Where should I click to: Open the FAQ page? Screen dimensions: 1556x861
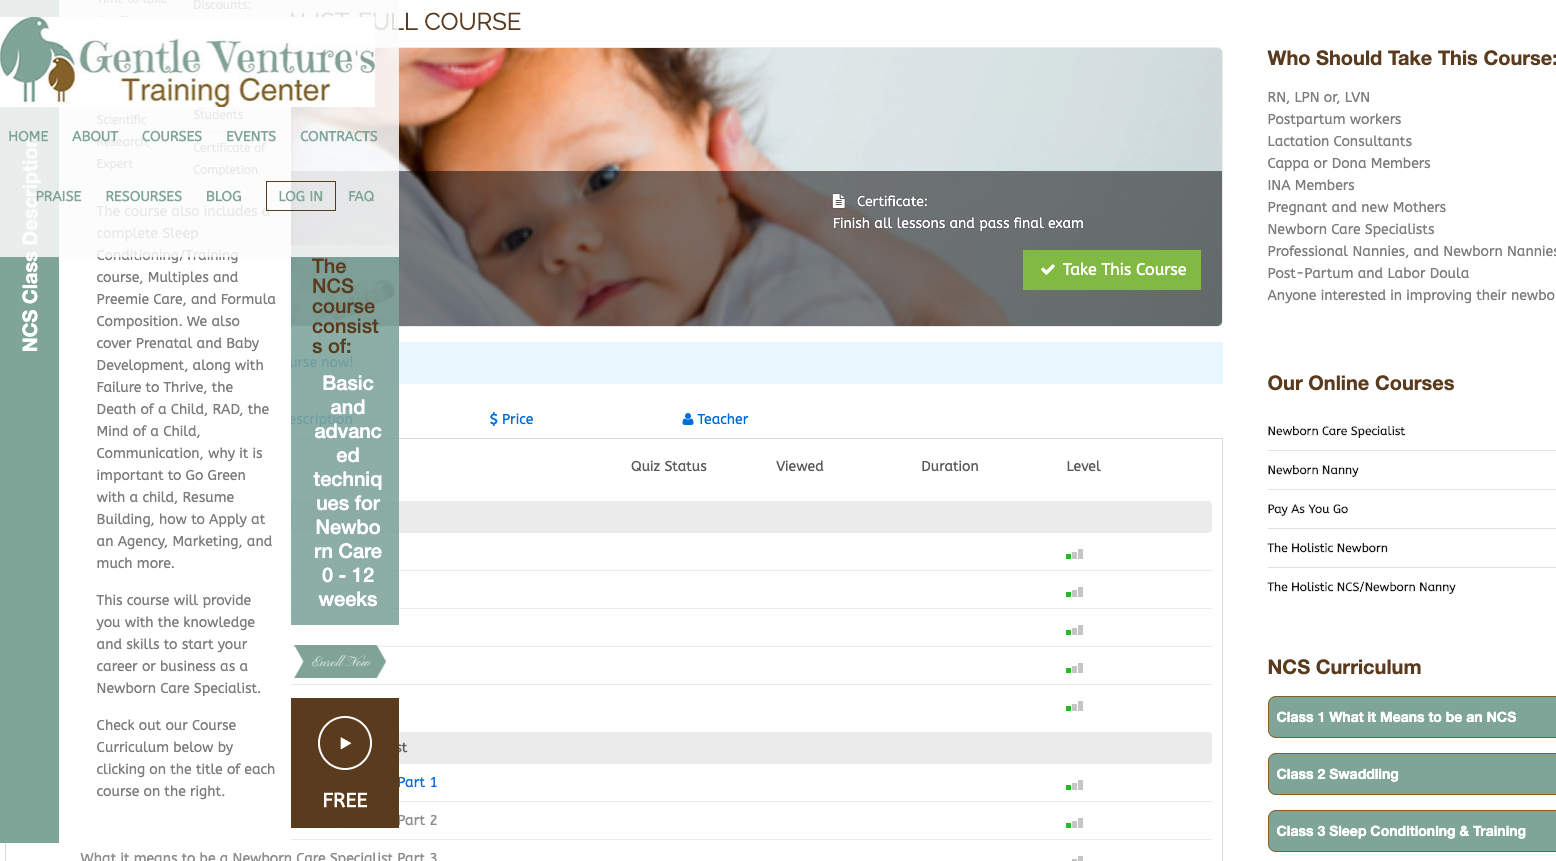[x=361, y=196]
